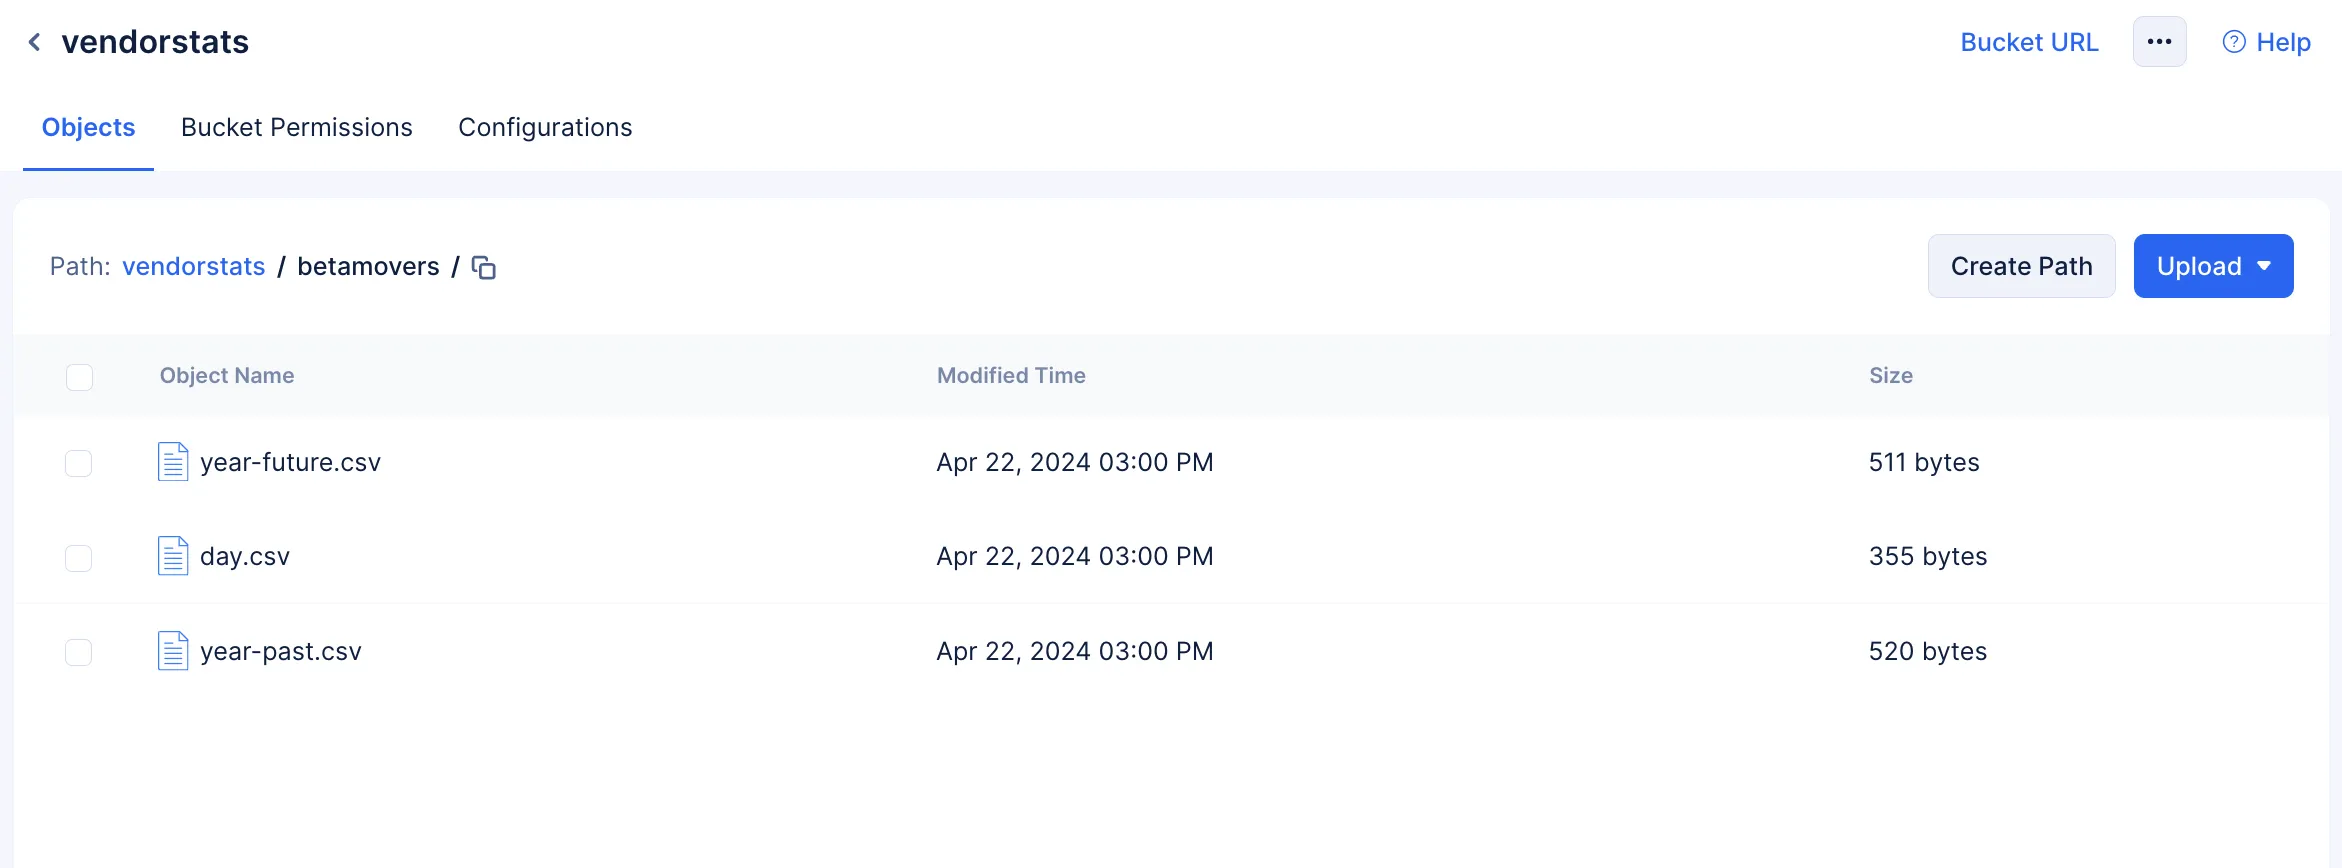Screen dimensions: 2342x868
Task: Open the year-past.csv object name
Action: tap(281, 651)
